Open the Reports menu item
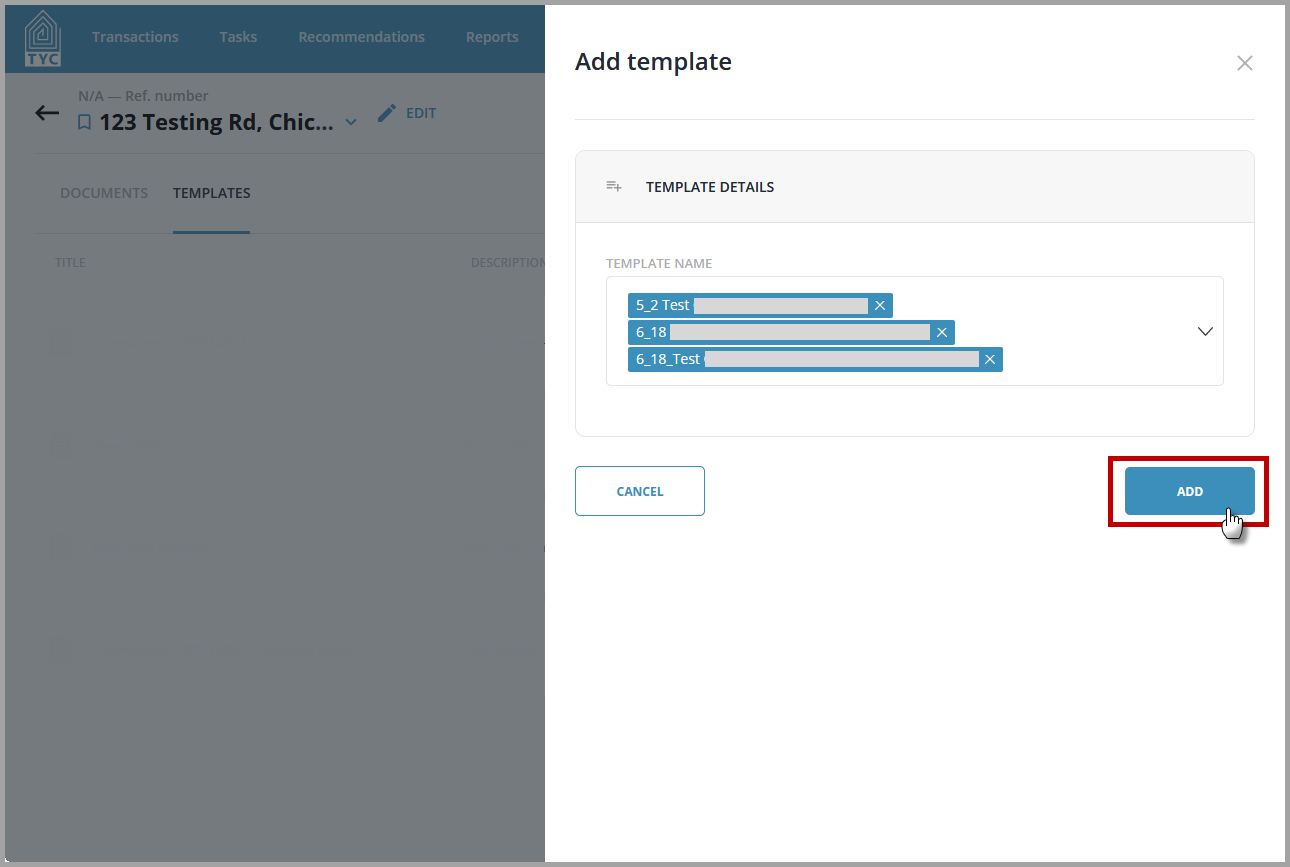The height and width of the screenshot is (867, 1290). [x=492, y=37]
